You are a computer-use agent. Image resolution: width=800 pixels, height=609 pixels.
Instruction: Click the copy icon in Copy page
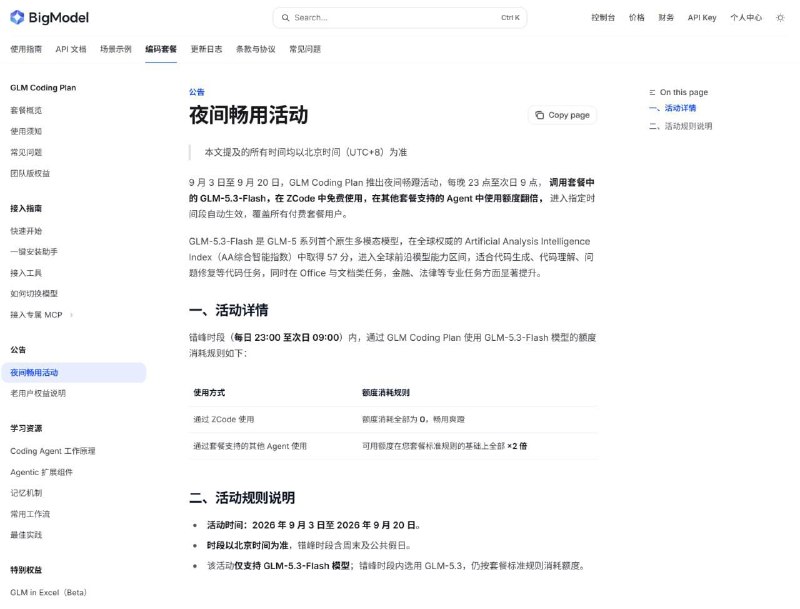[539, 115]
